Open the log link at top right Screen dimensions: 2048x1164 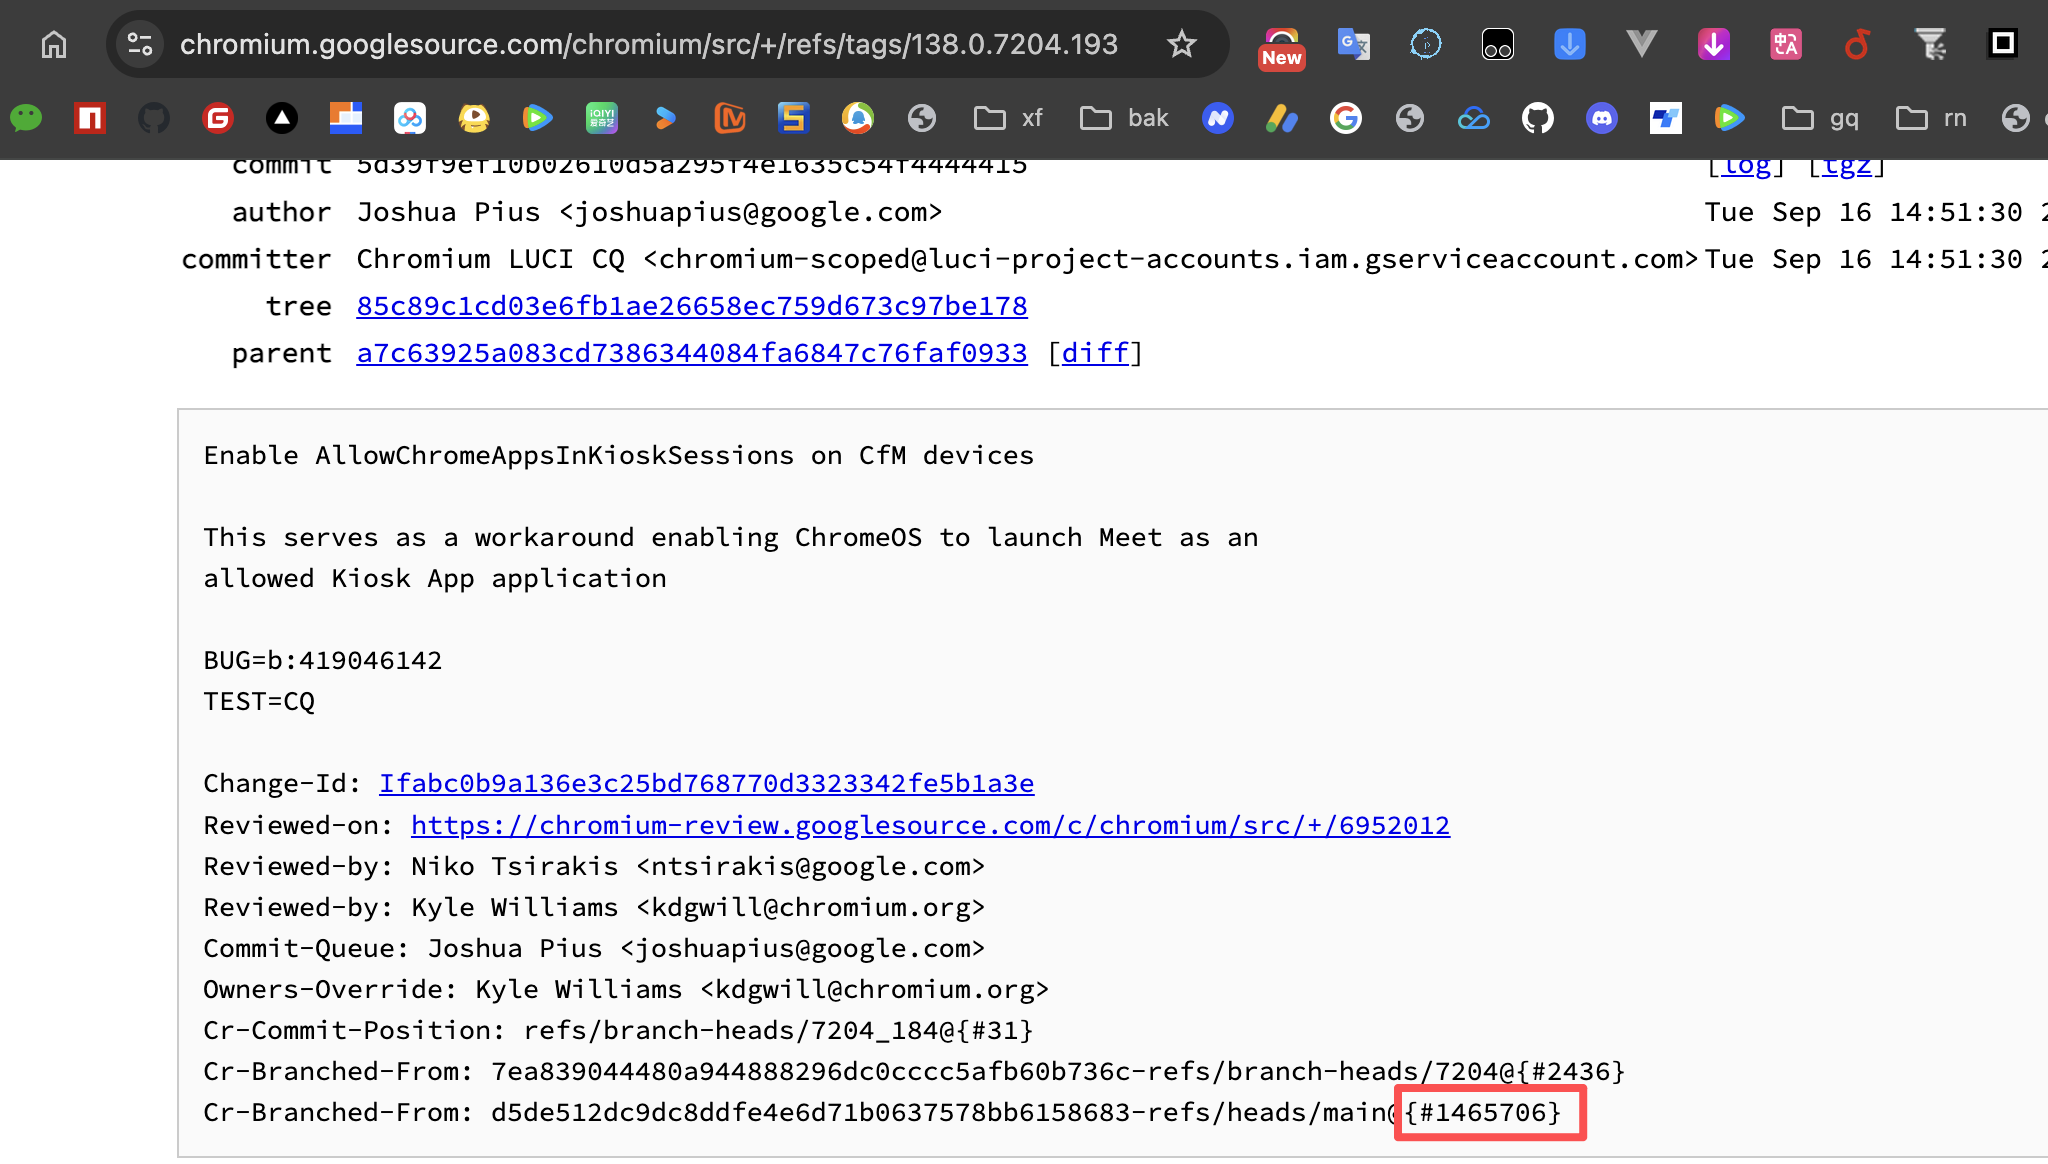click(x=1747, y=167)
